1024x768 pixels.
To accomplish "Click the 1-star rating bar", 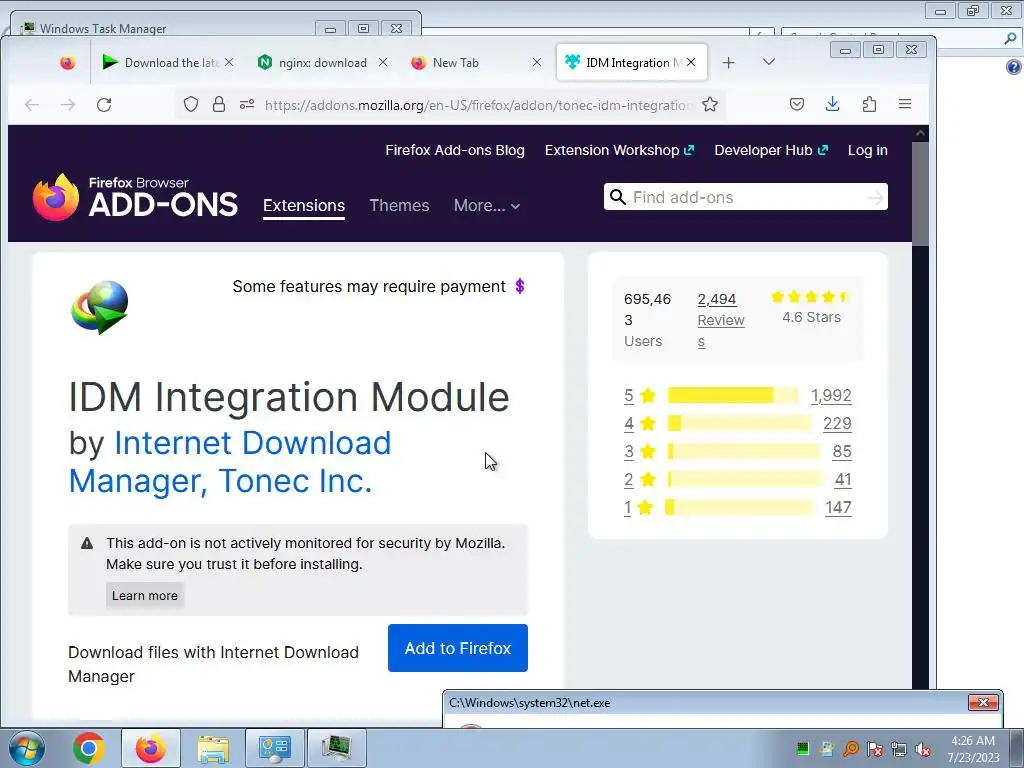I will 739,507.
